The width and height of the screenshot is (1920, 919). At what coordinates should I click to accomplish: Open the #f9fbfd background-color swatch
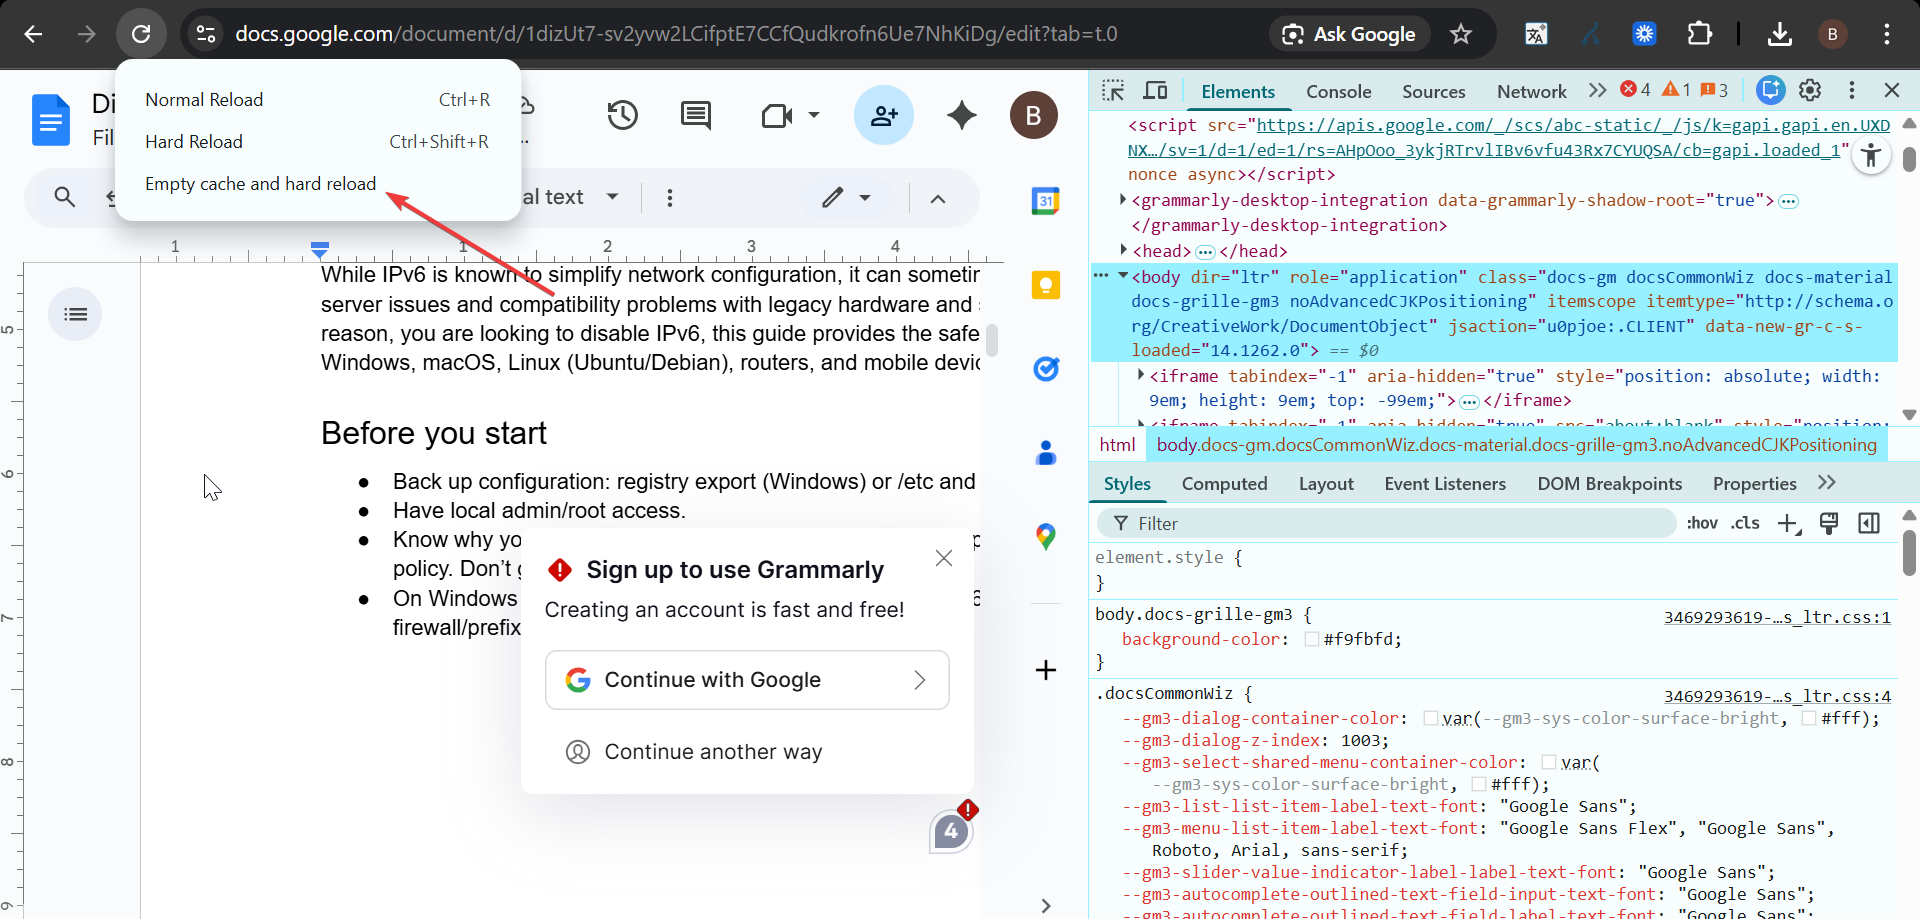1311,639
